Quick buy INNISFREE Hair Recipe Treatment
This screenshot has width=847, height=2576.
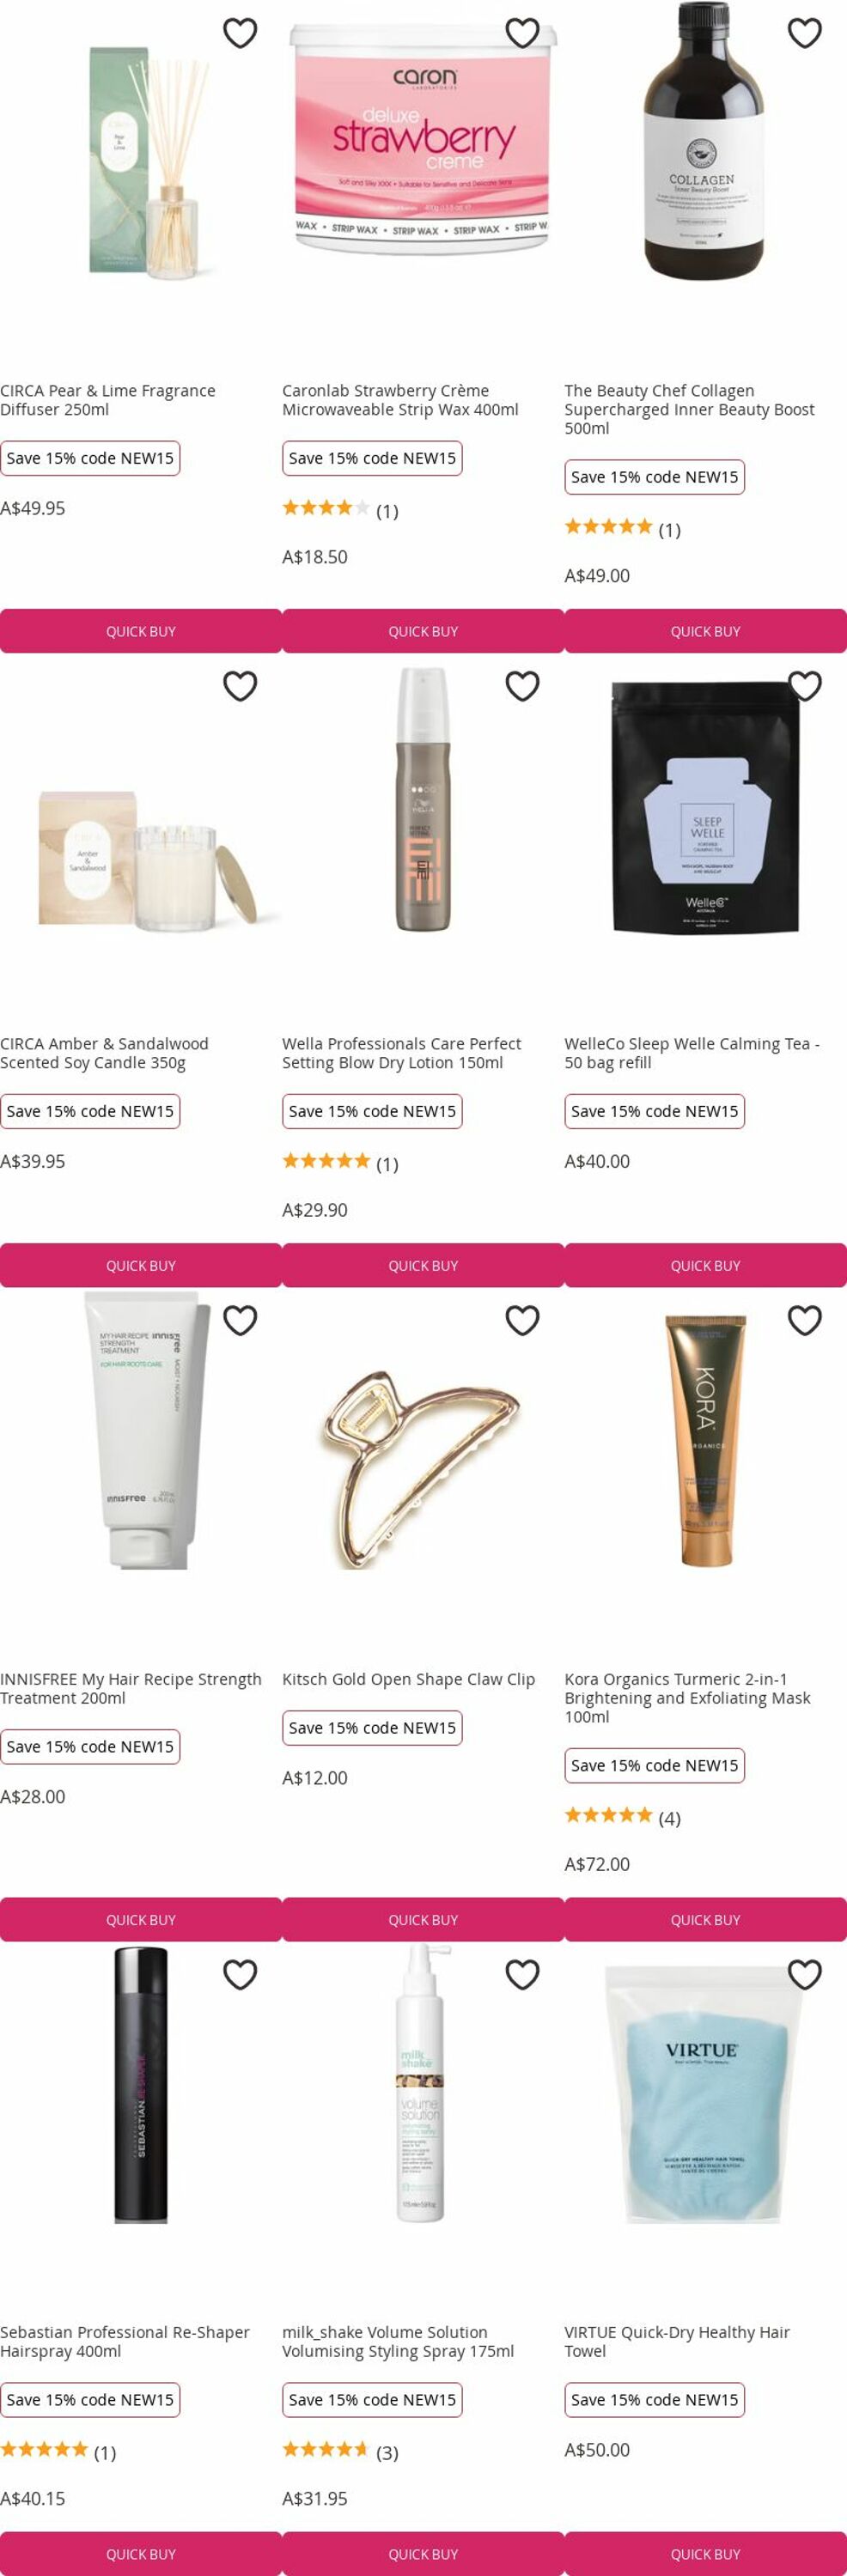pos(141,1919)
